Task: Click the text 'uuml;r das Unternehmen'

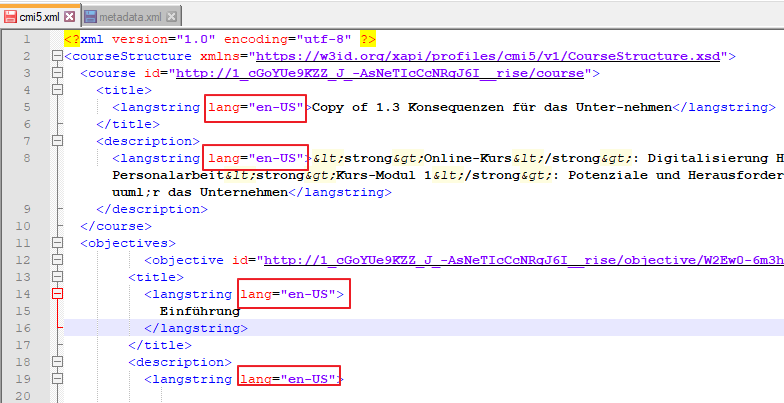Action: [200, 192]
